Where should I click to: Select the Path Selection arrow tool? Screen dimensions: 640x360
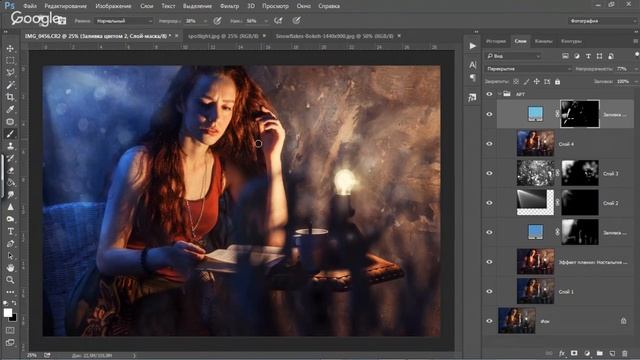click(10, 256)
